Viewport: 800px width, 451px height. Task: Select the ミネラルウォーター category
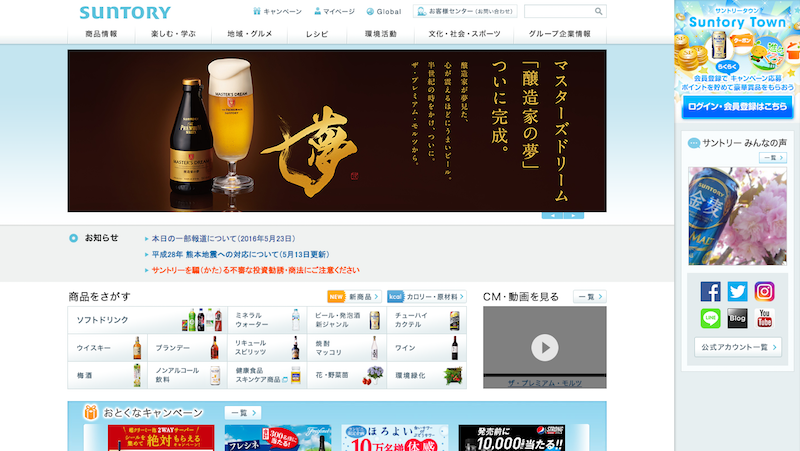coord(267,320)
